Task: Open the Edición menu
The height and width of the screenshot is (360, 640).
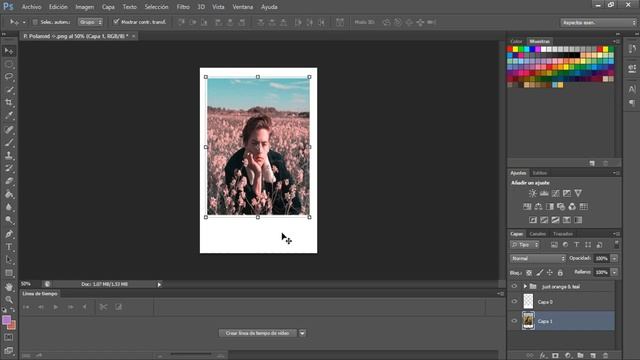Action: point(58,7)
